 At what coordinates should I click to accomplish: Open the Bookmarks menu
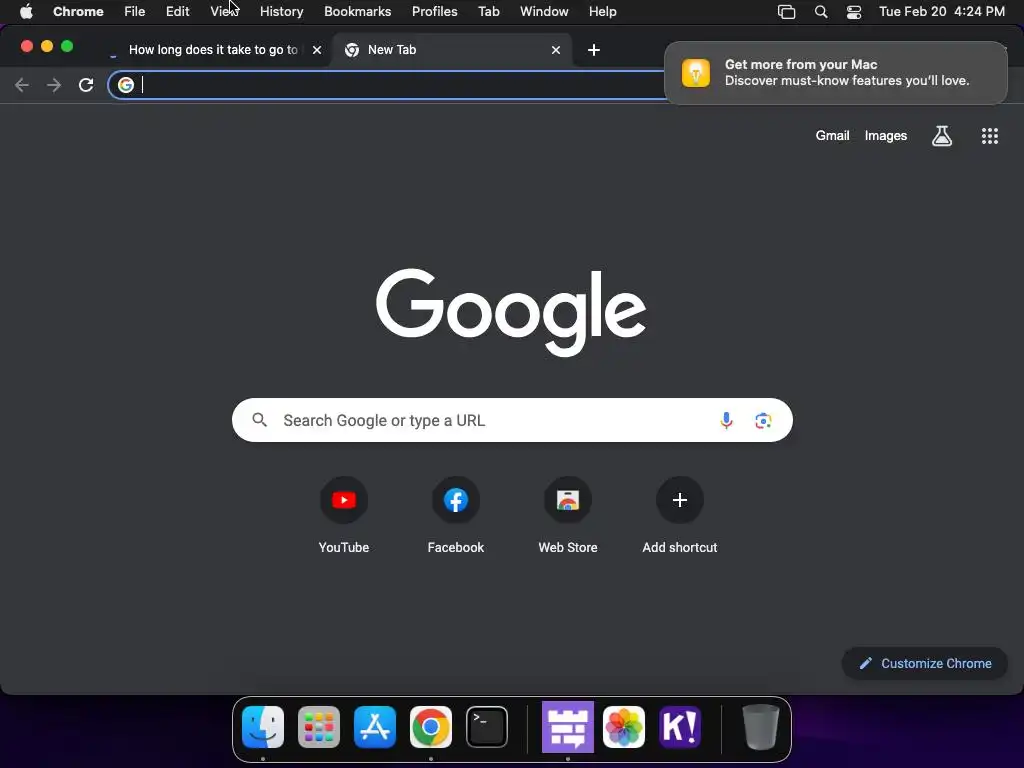[358, 12]
